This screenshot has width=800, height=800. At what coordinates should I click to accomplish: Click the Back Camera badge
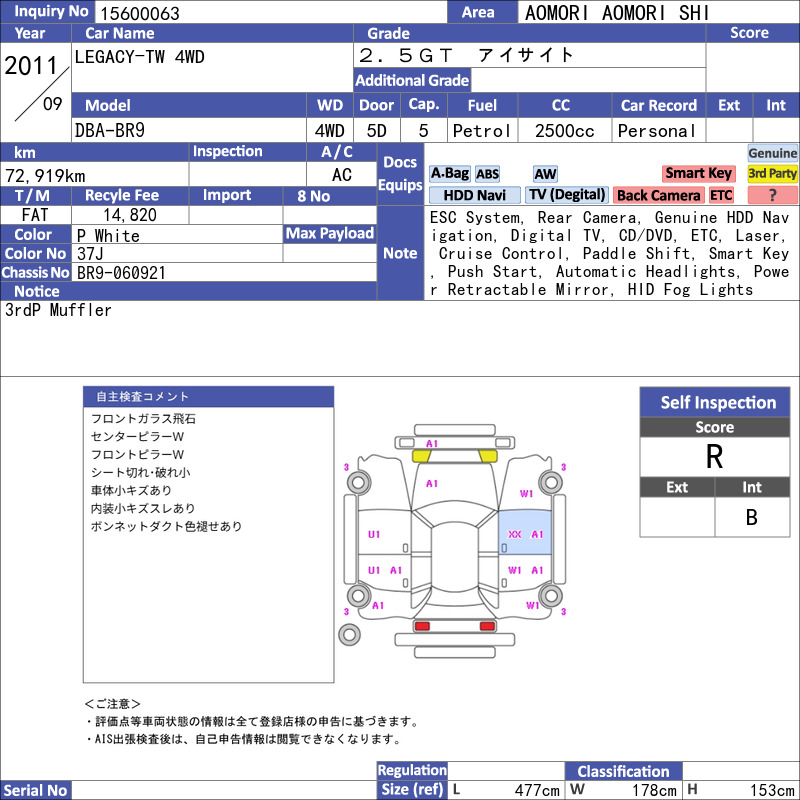(658, 195)
